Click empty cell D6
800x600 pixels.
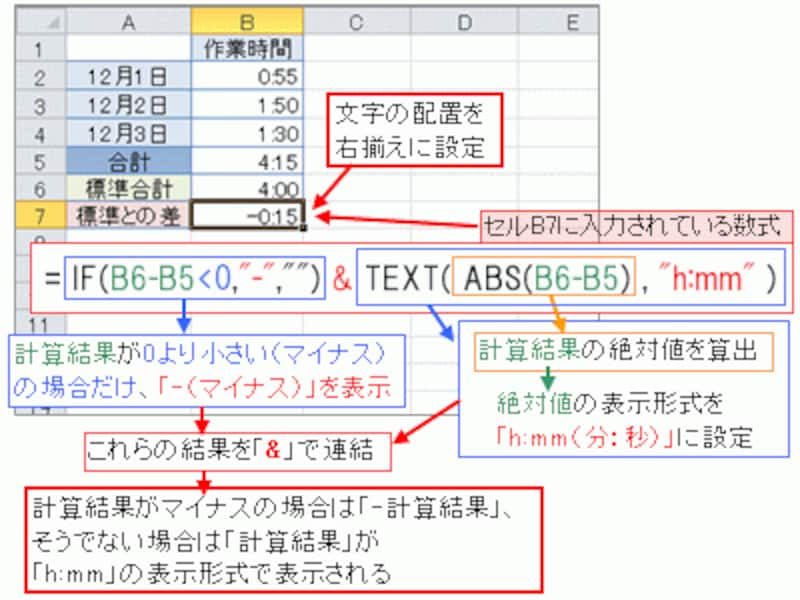(x=464, y=188)
